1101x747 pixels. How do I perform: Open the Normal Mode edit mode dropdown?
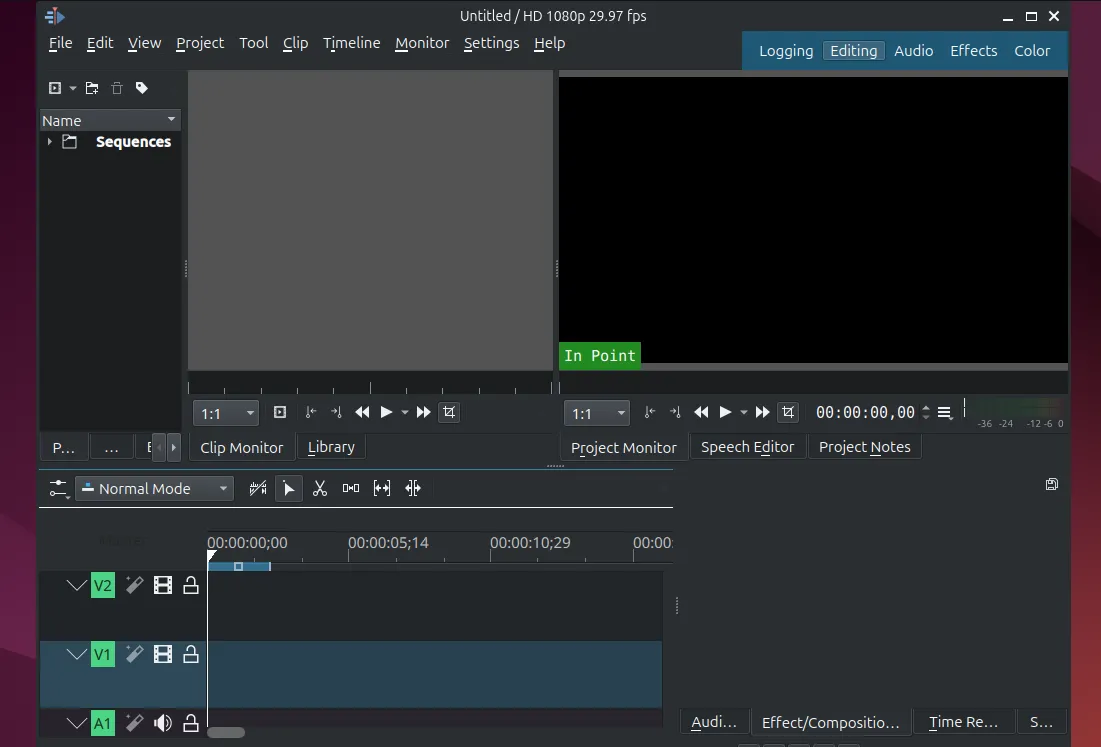(155, 488)
